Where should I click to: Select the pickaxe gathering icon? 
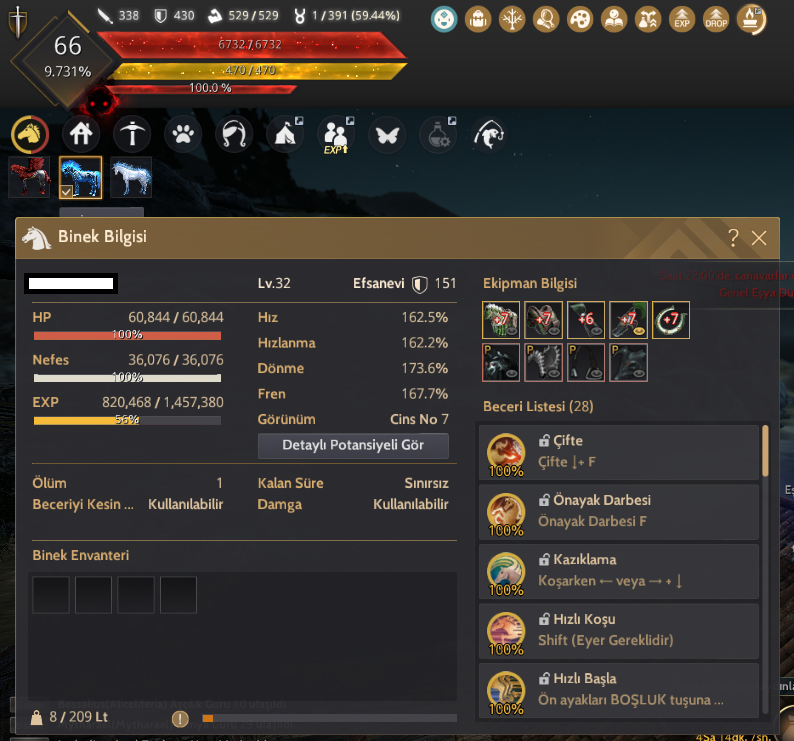pos(132,135)
